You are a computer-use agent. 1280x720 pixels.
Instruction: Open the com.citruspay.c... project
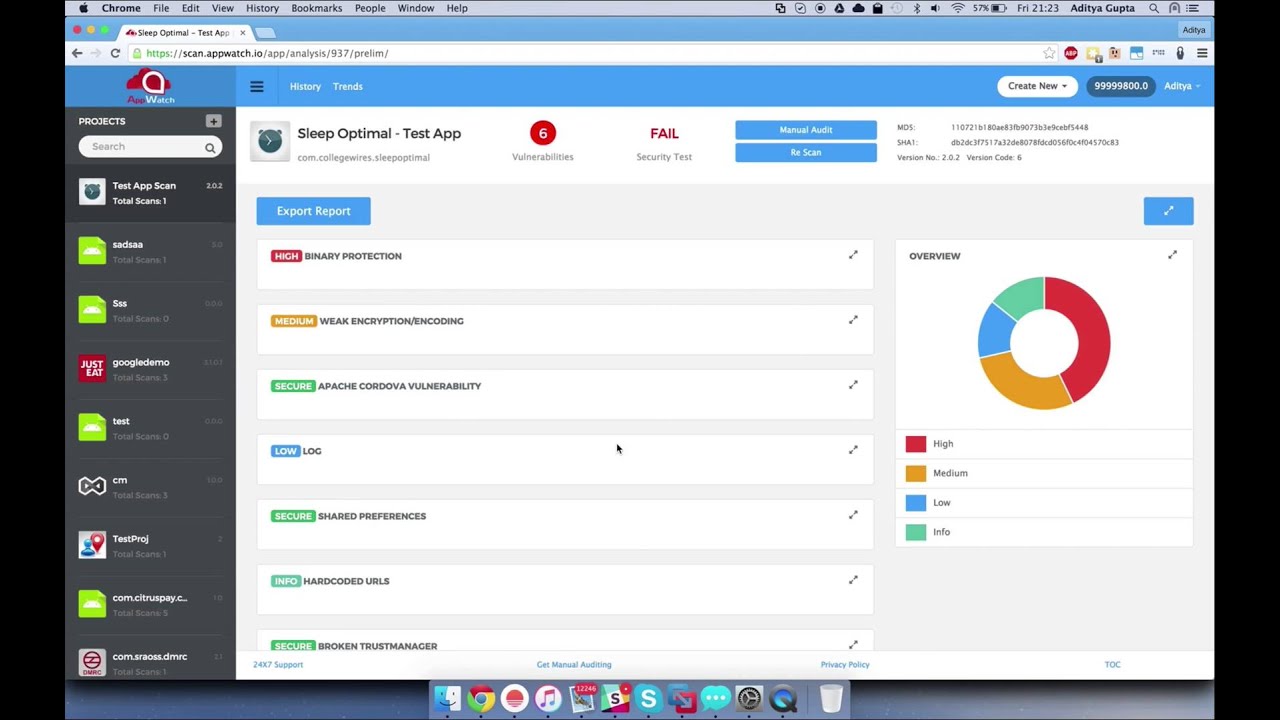(150, 604)
